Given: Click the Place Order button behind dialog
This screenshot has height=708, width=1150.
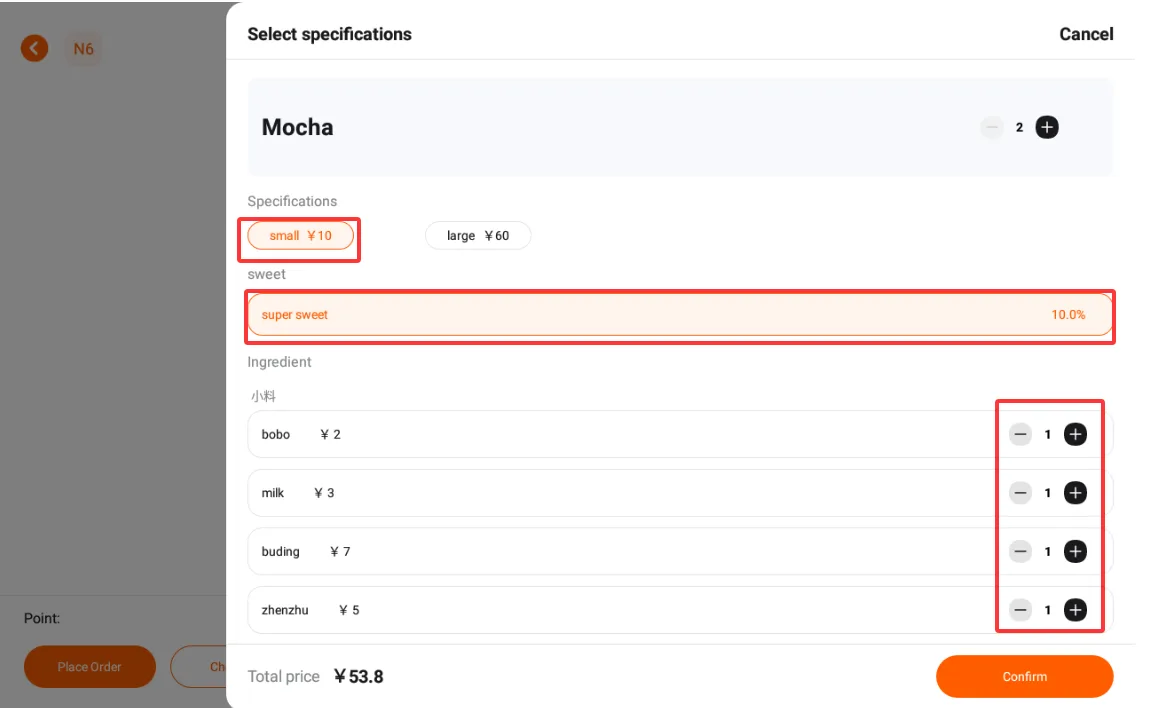Looking at the screenshot, I should point(89,667).
